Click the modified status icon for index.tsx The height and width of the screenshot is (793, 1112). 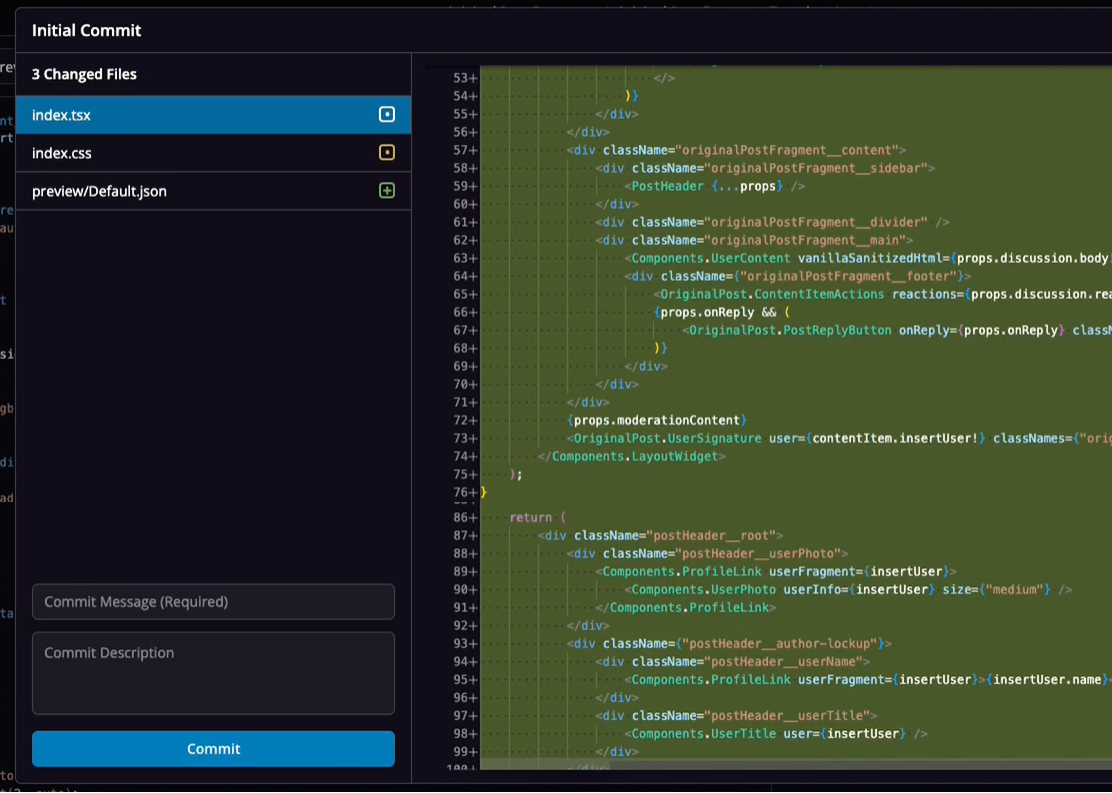(x=387, y=115)
